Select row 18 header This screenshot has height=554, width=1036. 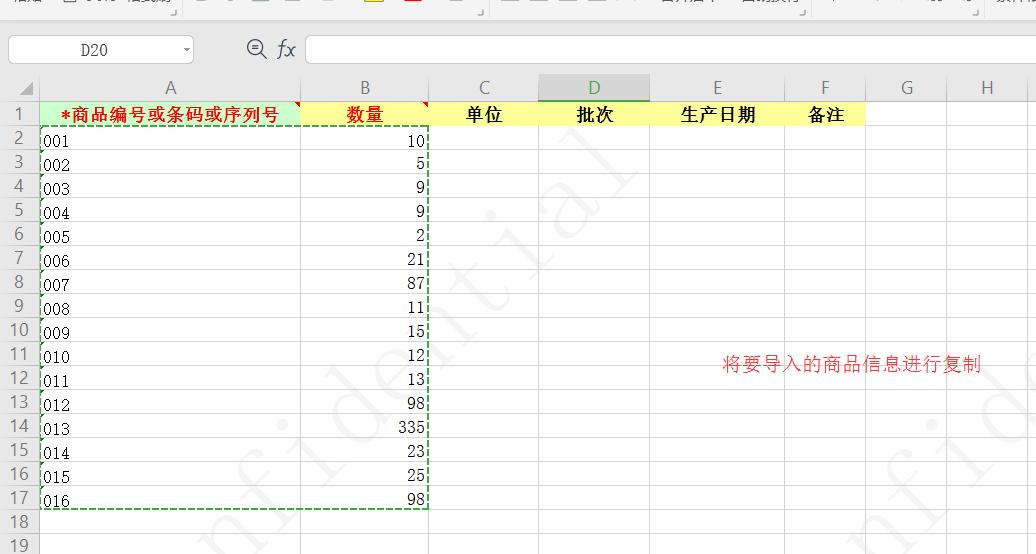[19, 522]
